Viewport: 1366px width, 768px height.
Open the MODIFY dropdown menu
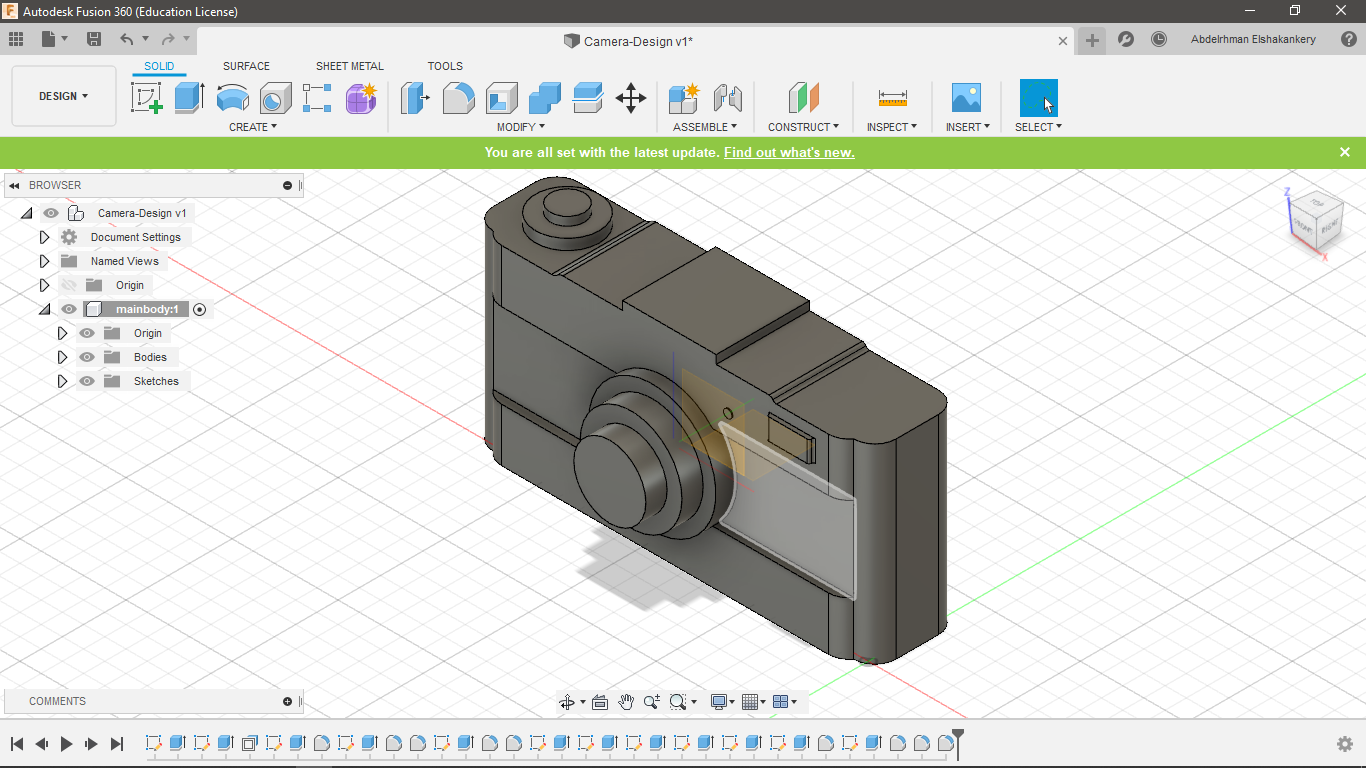[521, 127]
